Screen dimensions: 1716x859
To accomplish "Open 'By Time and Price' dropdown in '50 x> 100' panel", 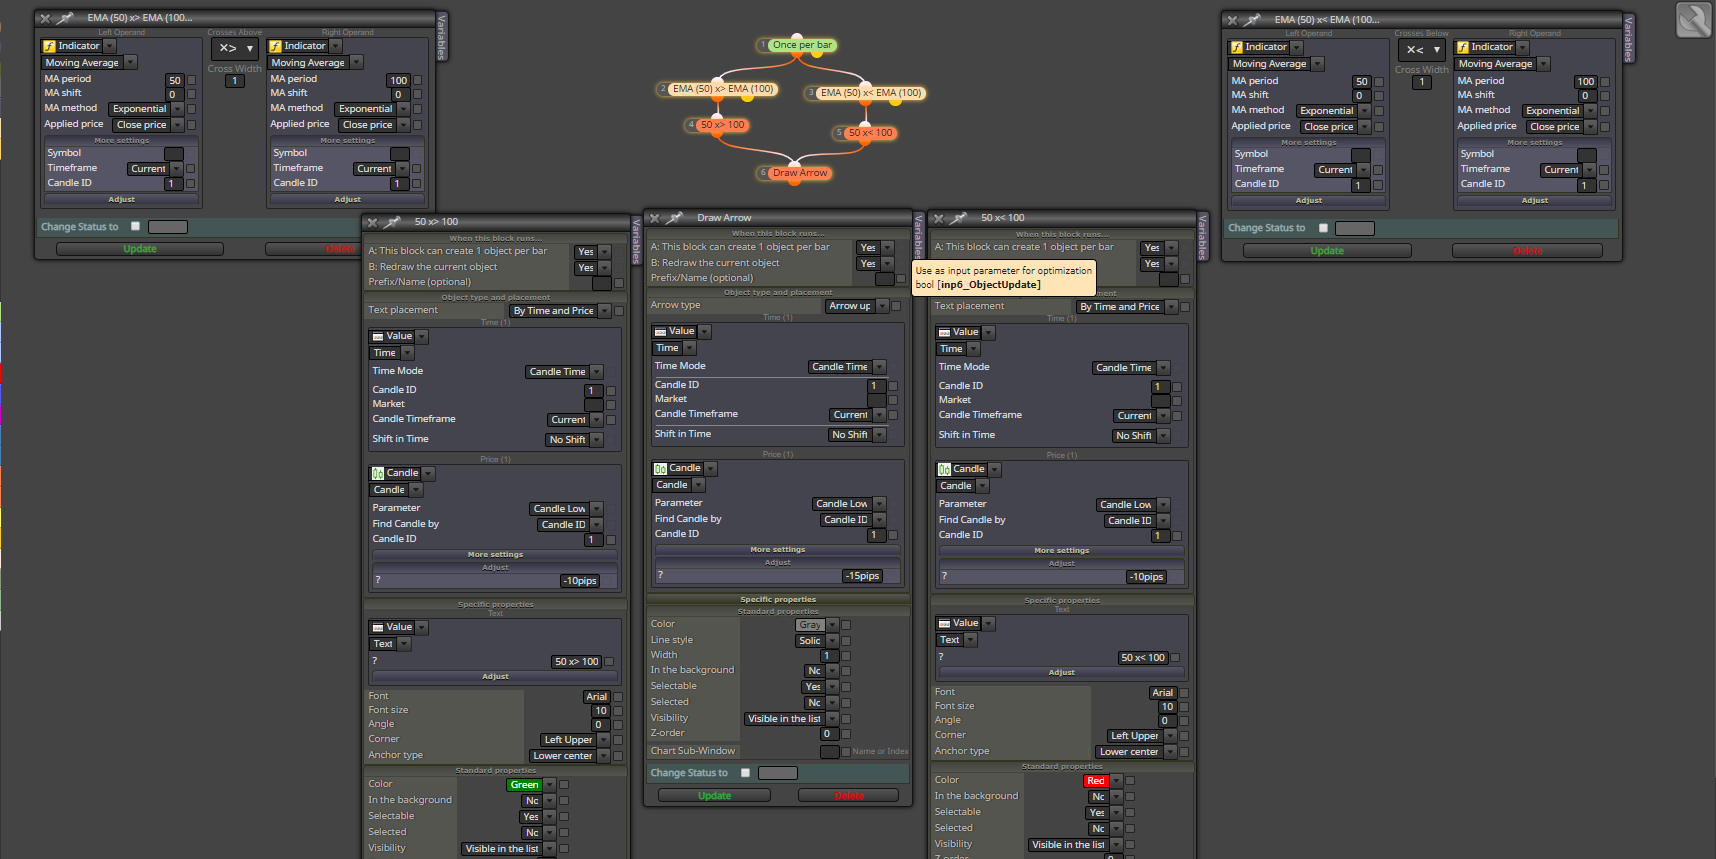I will (561, 311).
